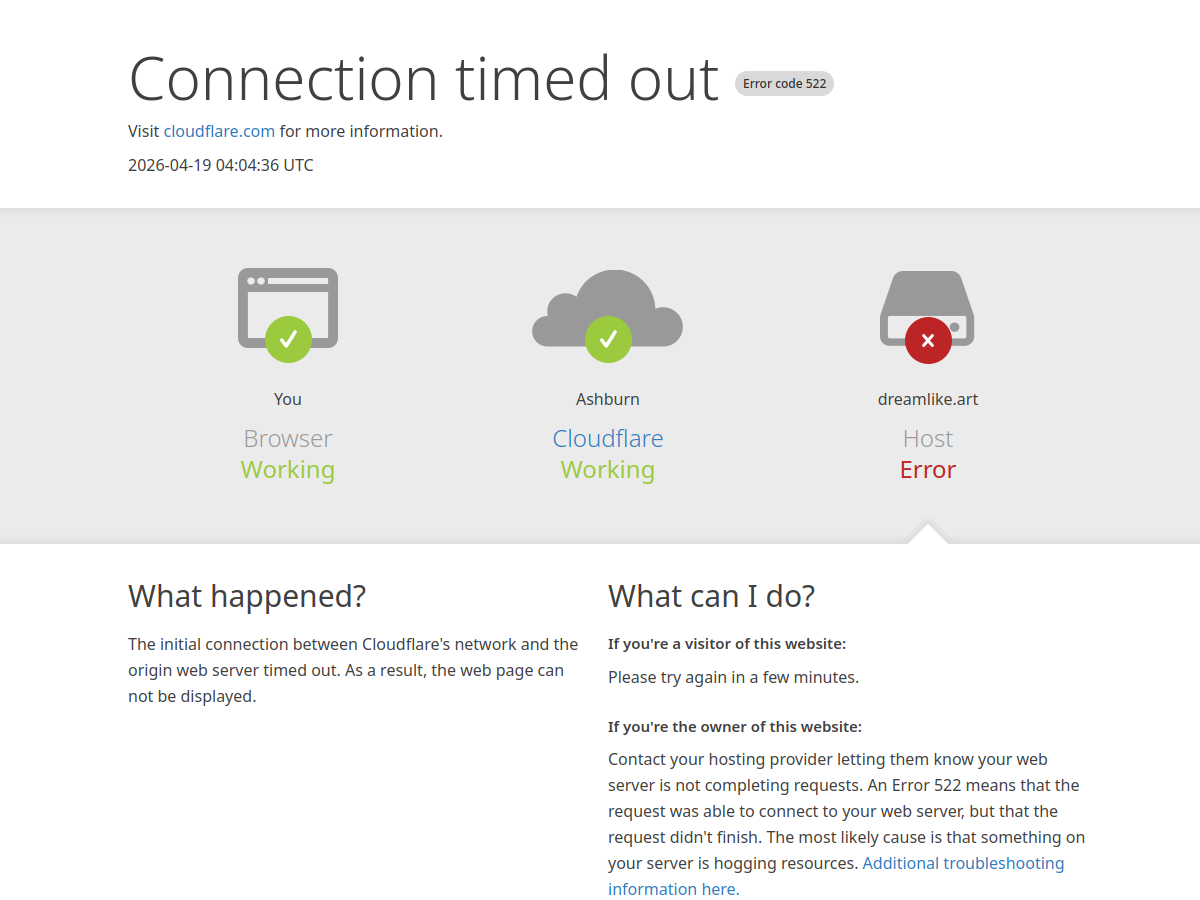
Task: Click the Cloudflare label under Ashburn
Action: click(x=607, y=438)
